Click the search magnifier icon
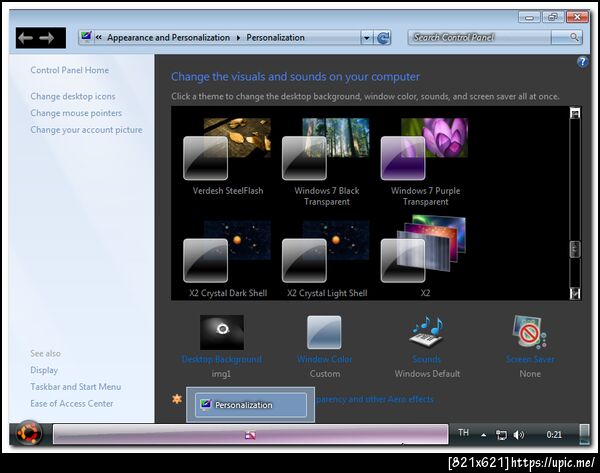The width and height of the screenshot is (600, 473). coord(574,37)
